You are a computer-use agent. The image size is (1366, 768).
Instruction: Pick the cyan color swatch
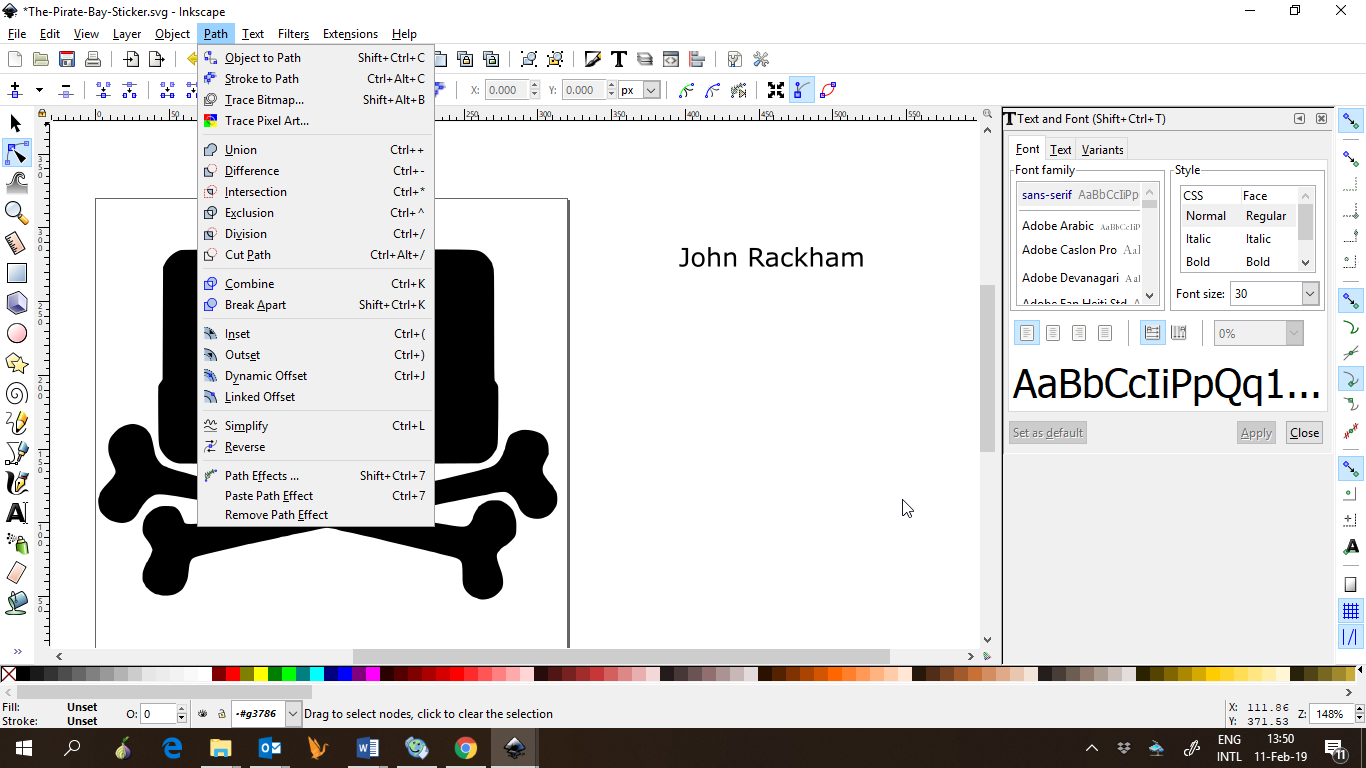[x=316, y=675]
